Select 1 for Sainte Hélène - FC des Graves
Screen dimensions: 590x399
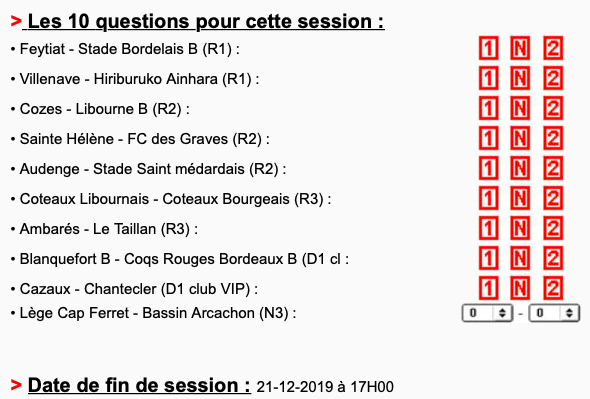coord(488,138)
